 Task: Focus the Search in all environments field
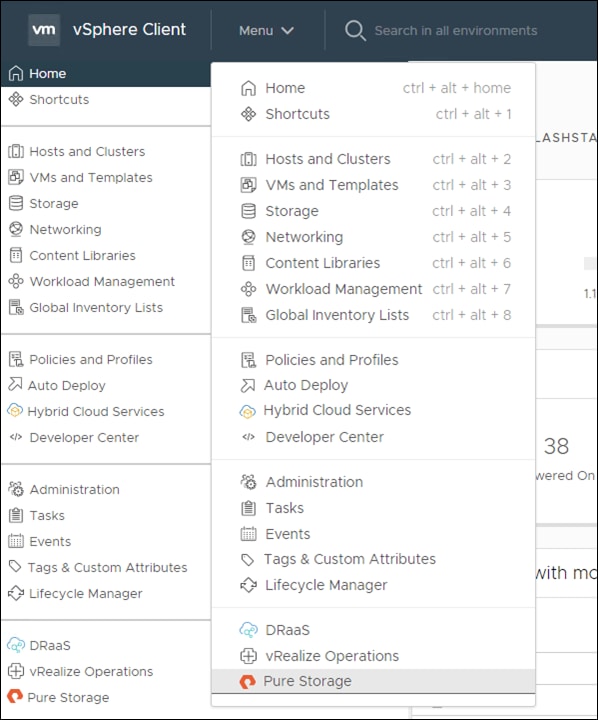point(456,31)
